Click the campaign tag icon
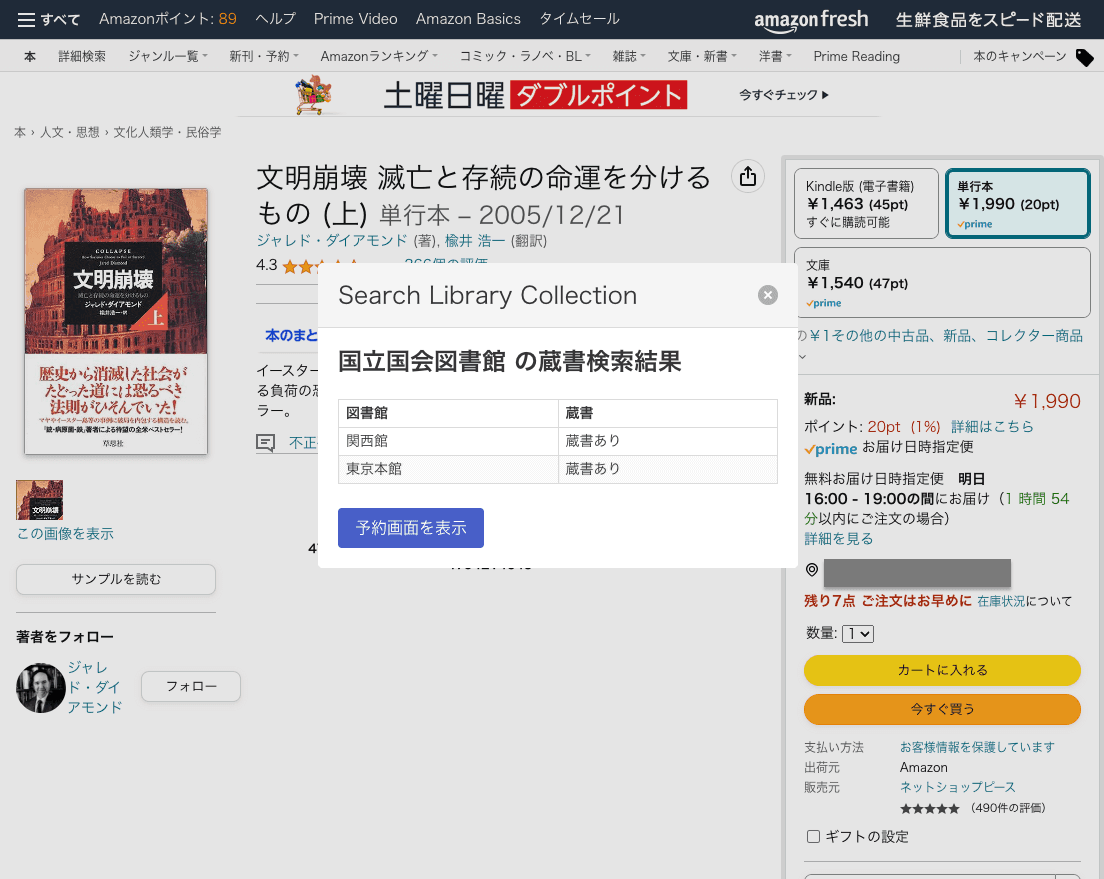Screen dimensions: 1104x879 (1084, 57)
